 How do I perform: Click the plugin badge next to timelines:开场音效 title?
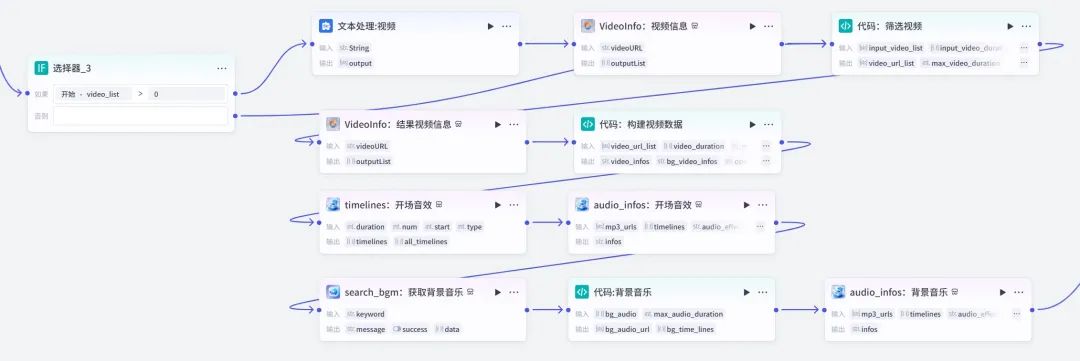(x=439, y=205)
